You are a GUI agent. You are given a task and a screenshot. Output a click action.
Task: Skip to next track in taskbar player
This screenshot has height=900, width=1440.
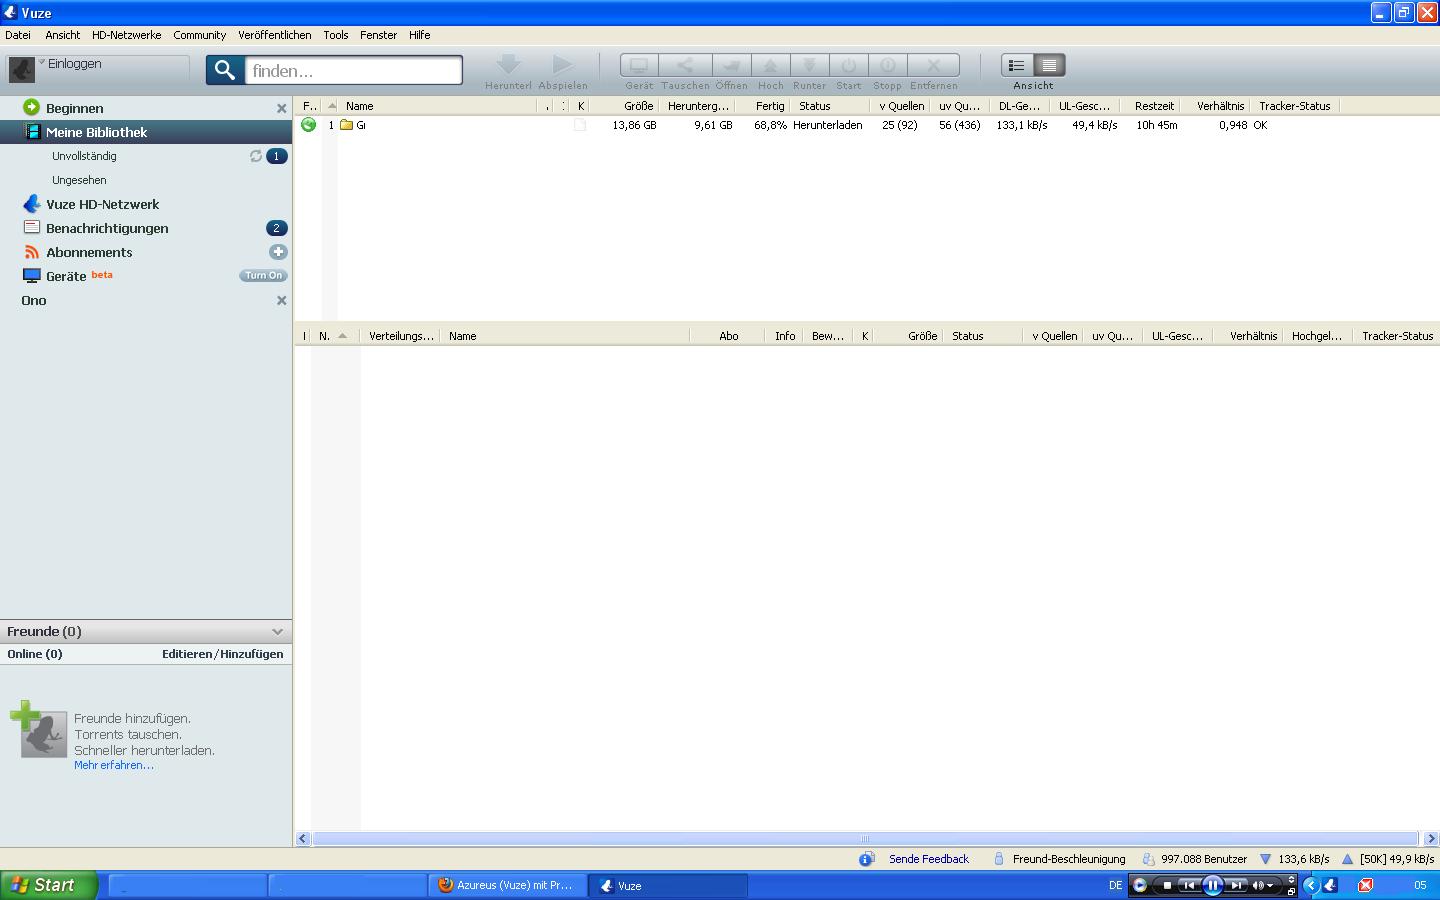(x=1237, y=885)
